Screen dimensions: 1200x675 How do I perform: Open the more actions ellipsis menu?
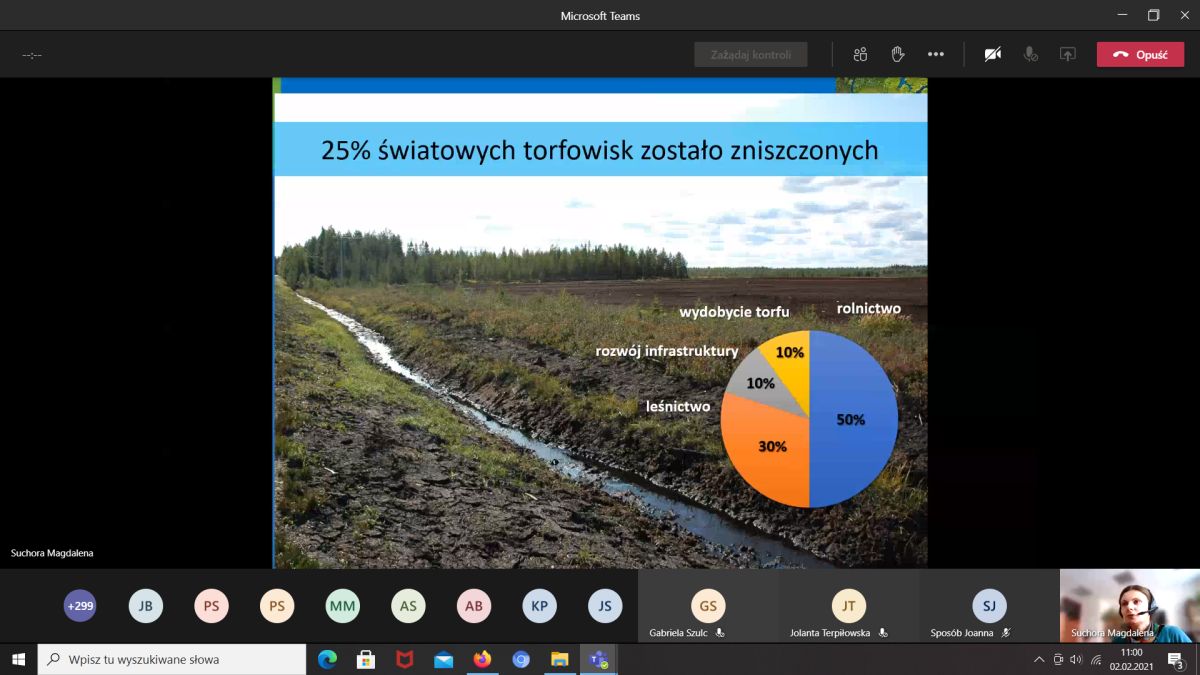coord(935,55)
